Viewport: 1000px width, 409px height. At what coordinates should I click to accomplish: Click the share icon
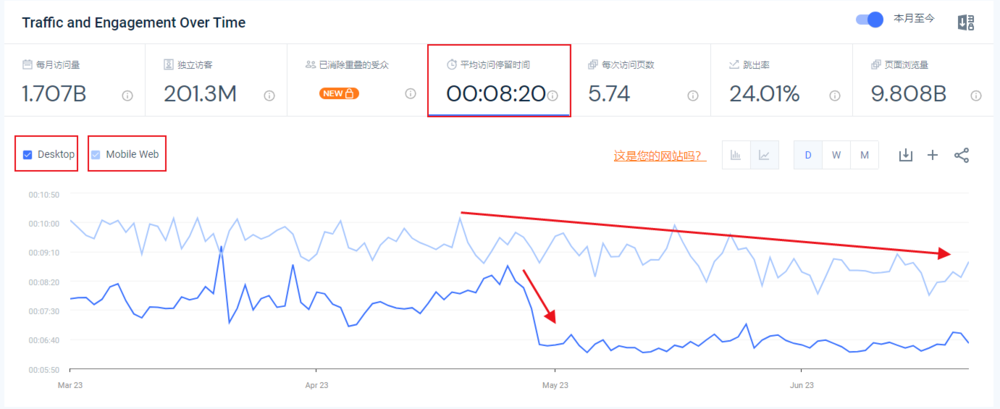point(961,155)
